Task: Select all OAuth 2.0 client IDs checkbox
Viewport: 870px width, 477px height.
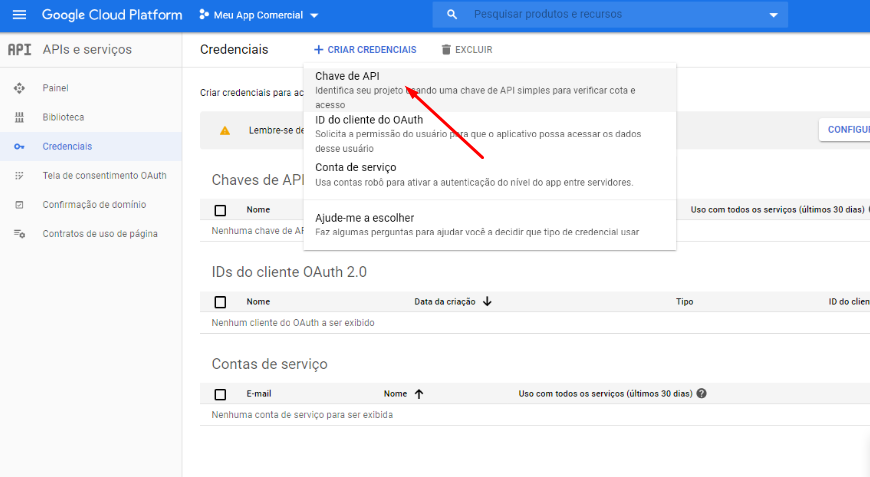Action: [x=220, y=302]
